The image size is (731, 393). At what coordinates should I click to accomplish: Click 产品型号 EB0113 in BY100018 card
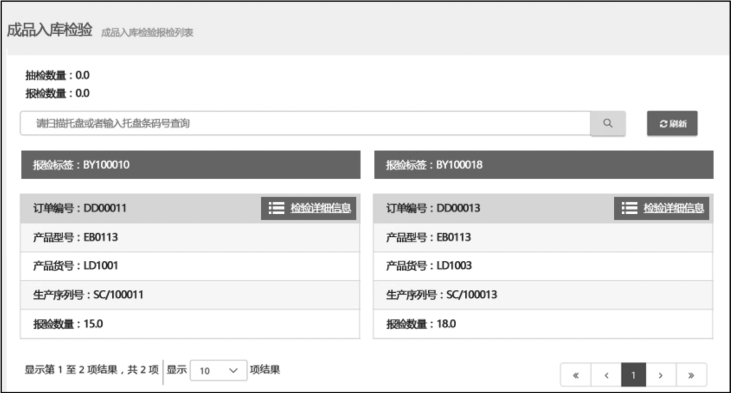[x=543, y=237]
